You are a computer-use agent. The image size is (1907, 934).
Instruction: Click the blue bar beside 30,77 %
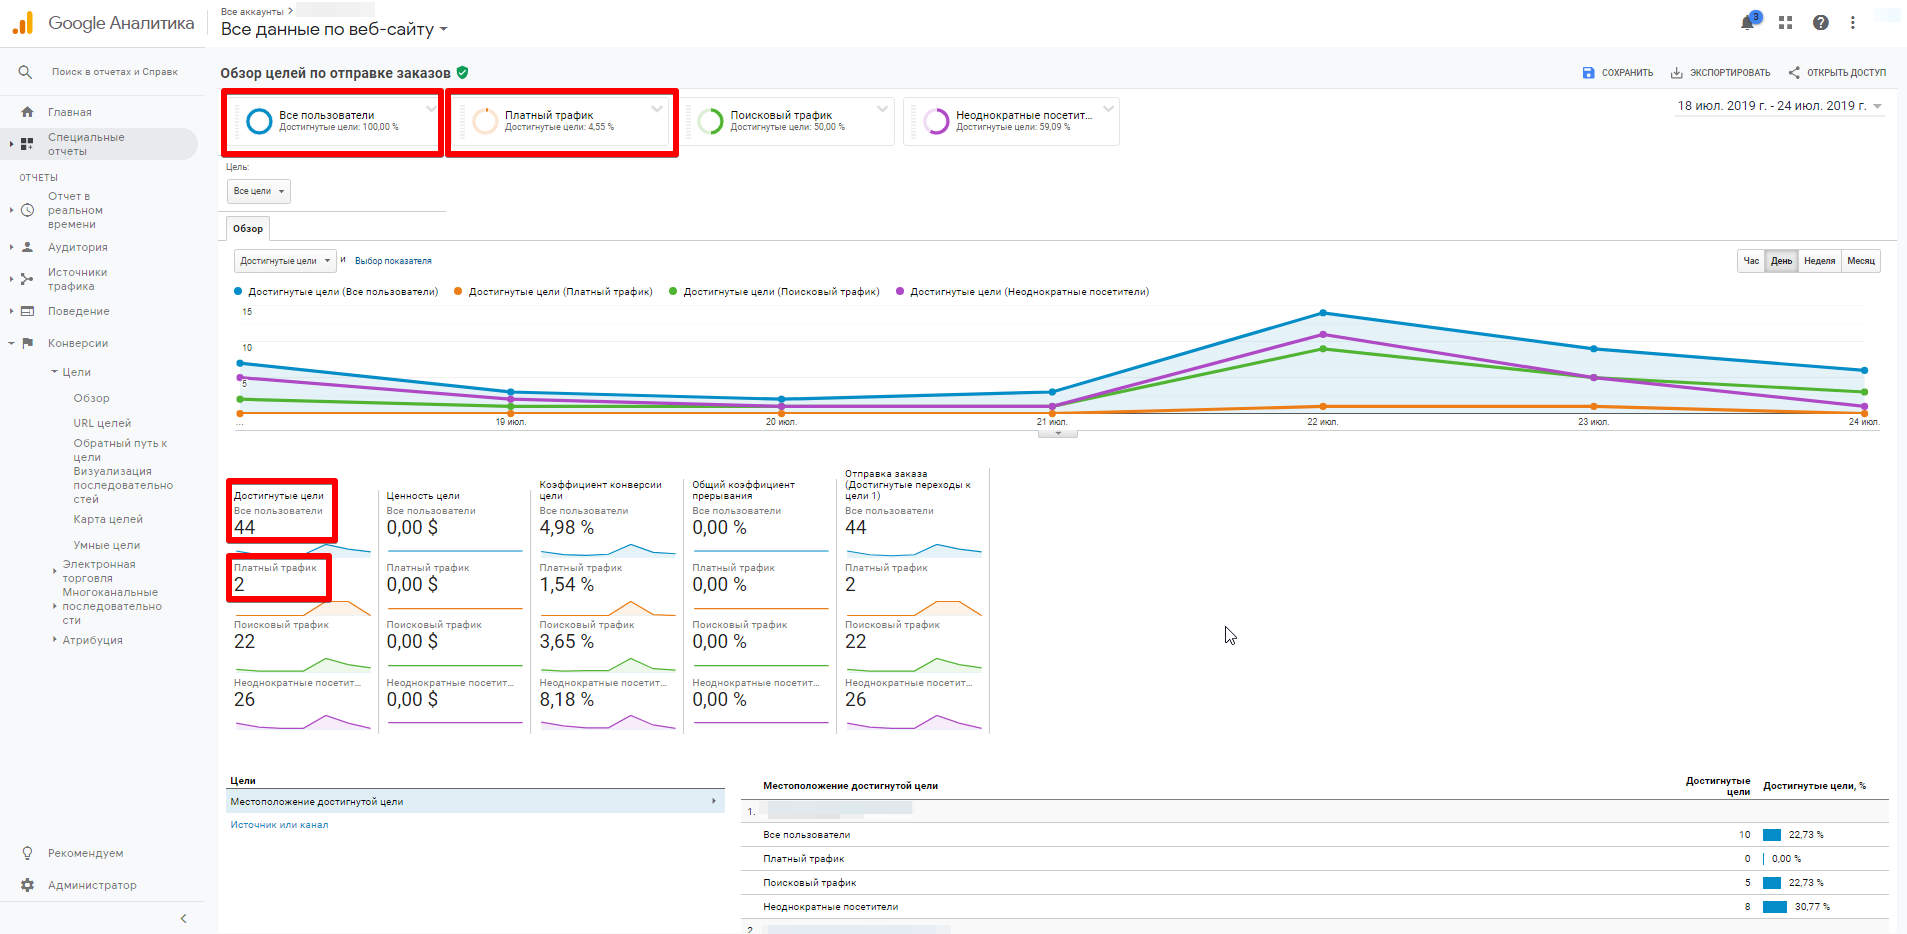(x=1775, y=907)
